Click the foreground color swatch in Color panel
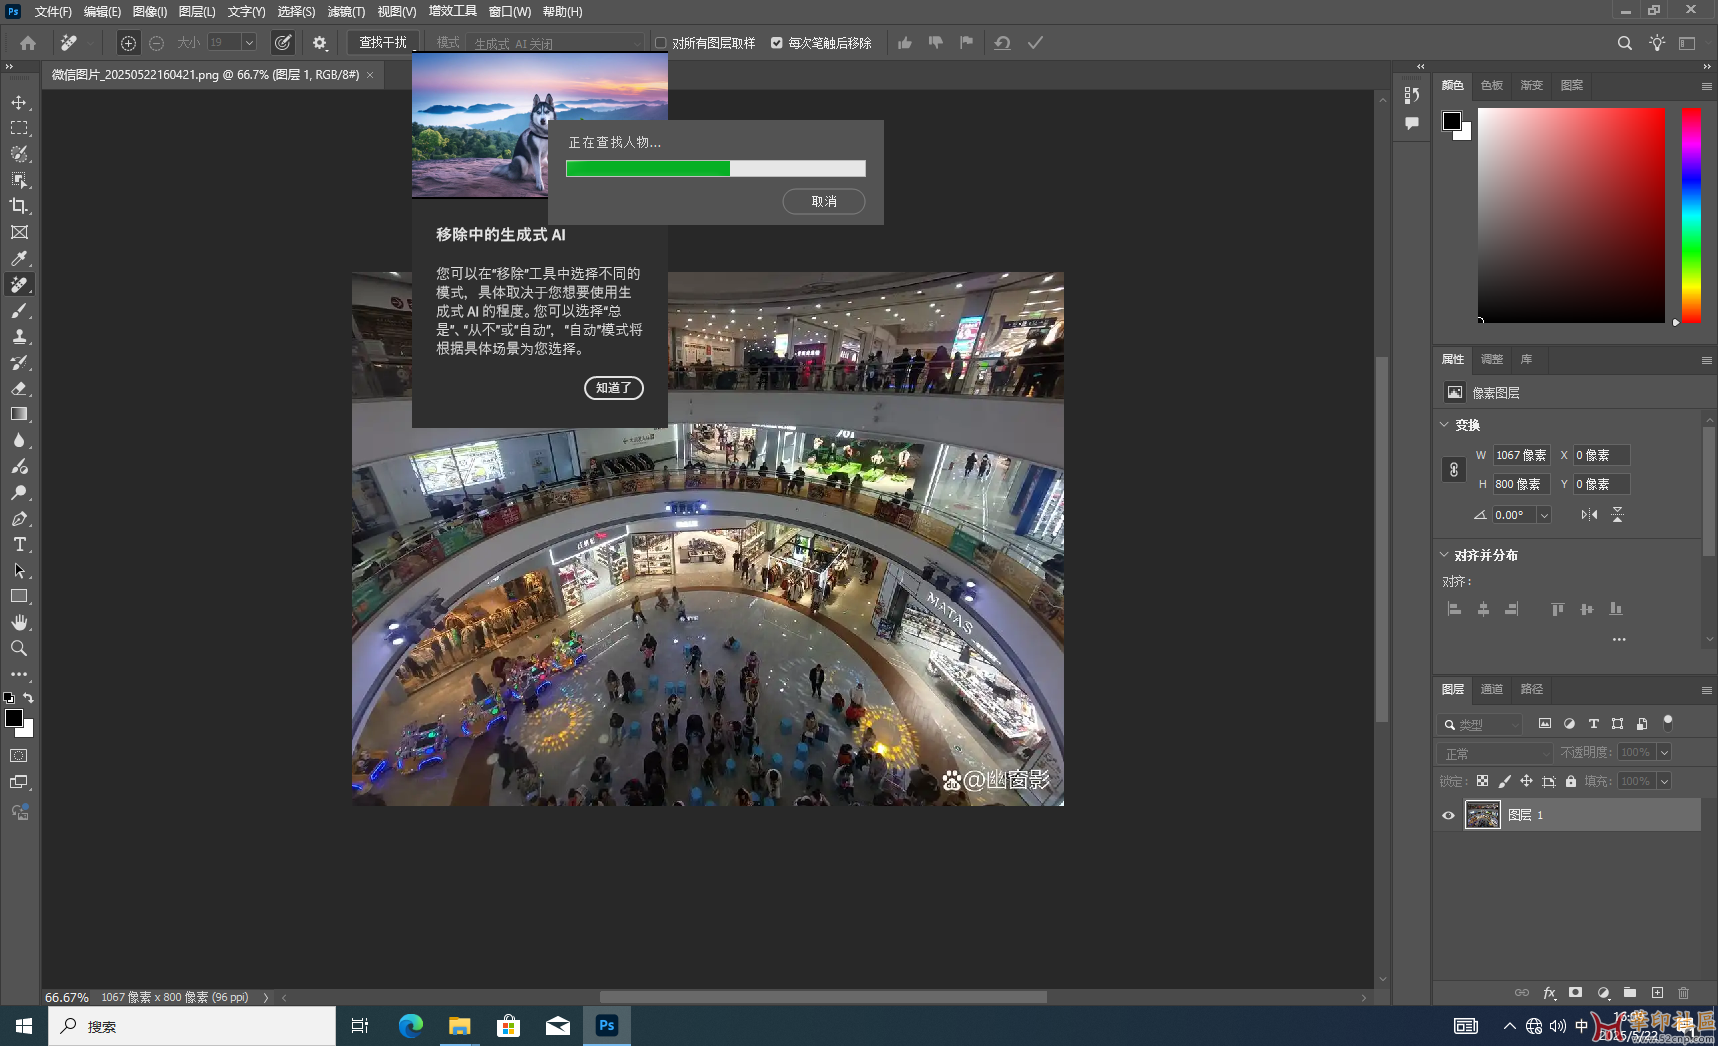 1452,121
